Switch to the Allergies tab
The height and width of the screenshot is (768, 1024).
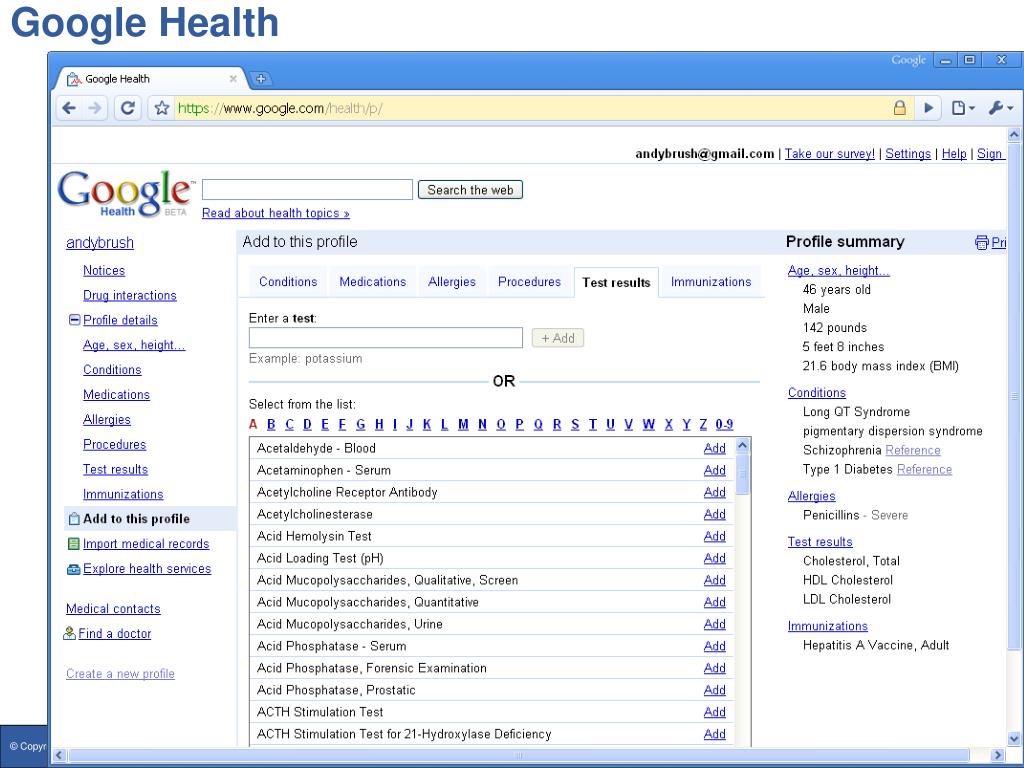[x=452, y=281]
